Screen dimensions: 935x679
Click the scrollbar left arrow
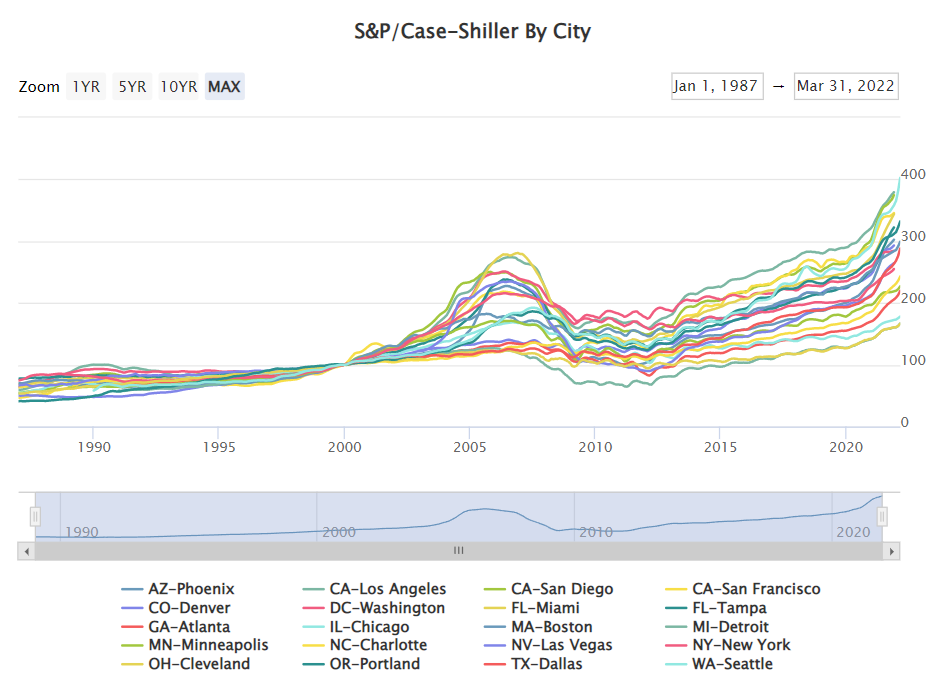26,551
